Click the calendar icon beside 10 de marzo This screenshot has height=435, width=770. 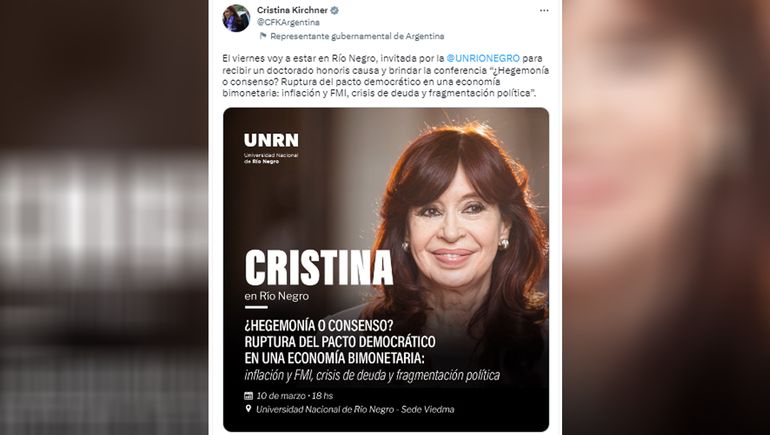[248, 396]
